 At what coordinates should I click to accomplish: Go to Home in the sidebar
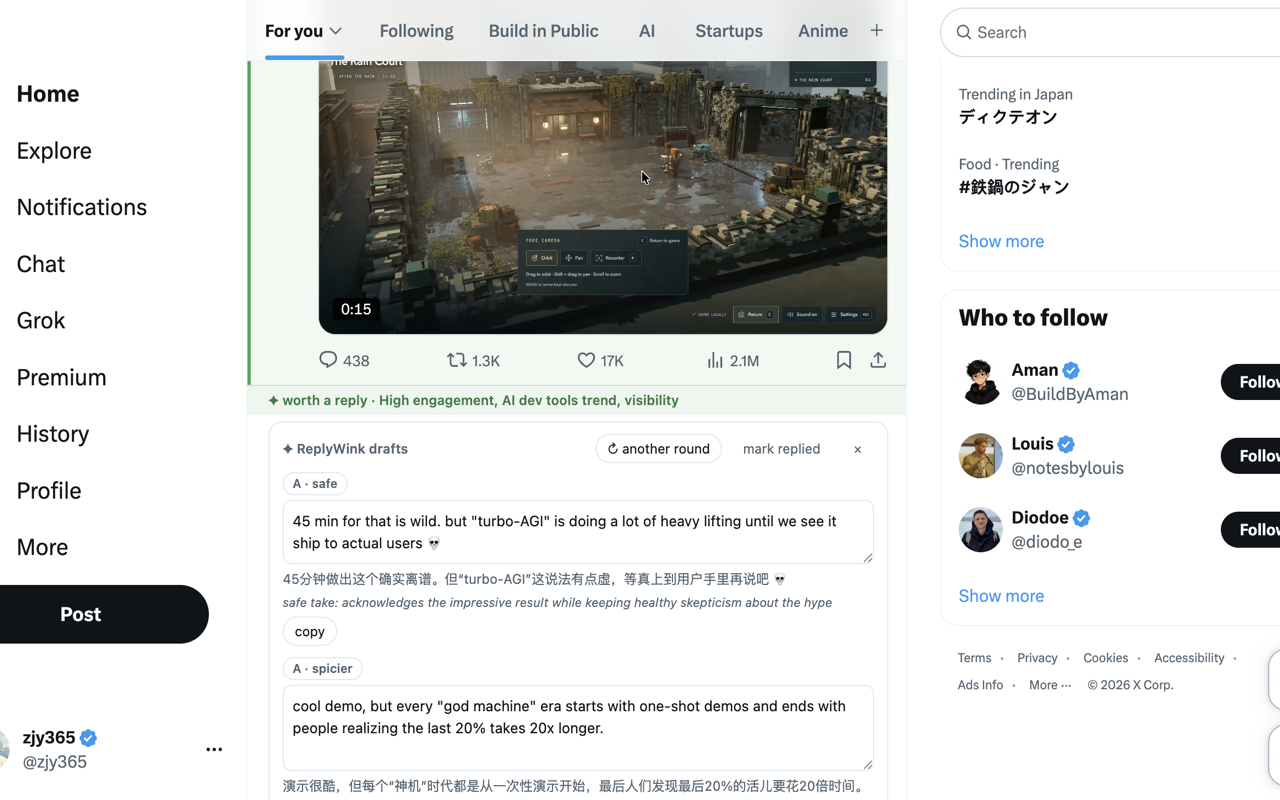coord(48,93)
